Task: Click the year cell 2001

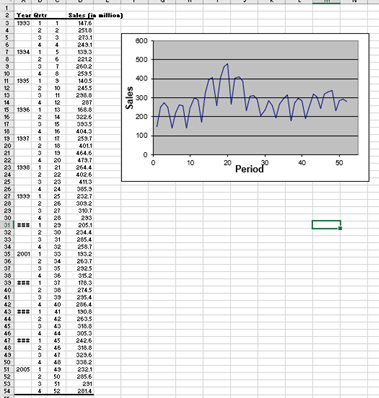Action: click(23, 254)
